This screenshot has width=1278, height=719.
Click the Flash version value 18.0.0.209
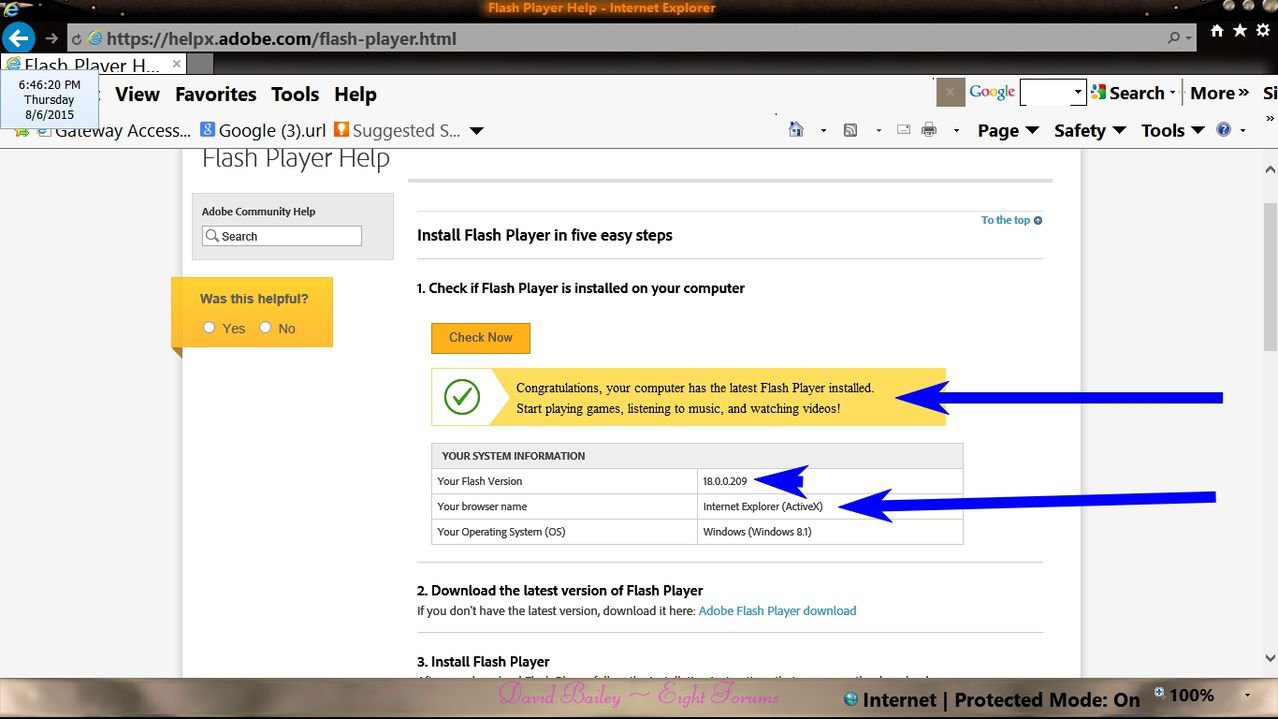(725, 481)
